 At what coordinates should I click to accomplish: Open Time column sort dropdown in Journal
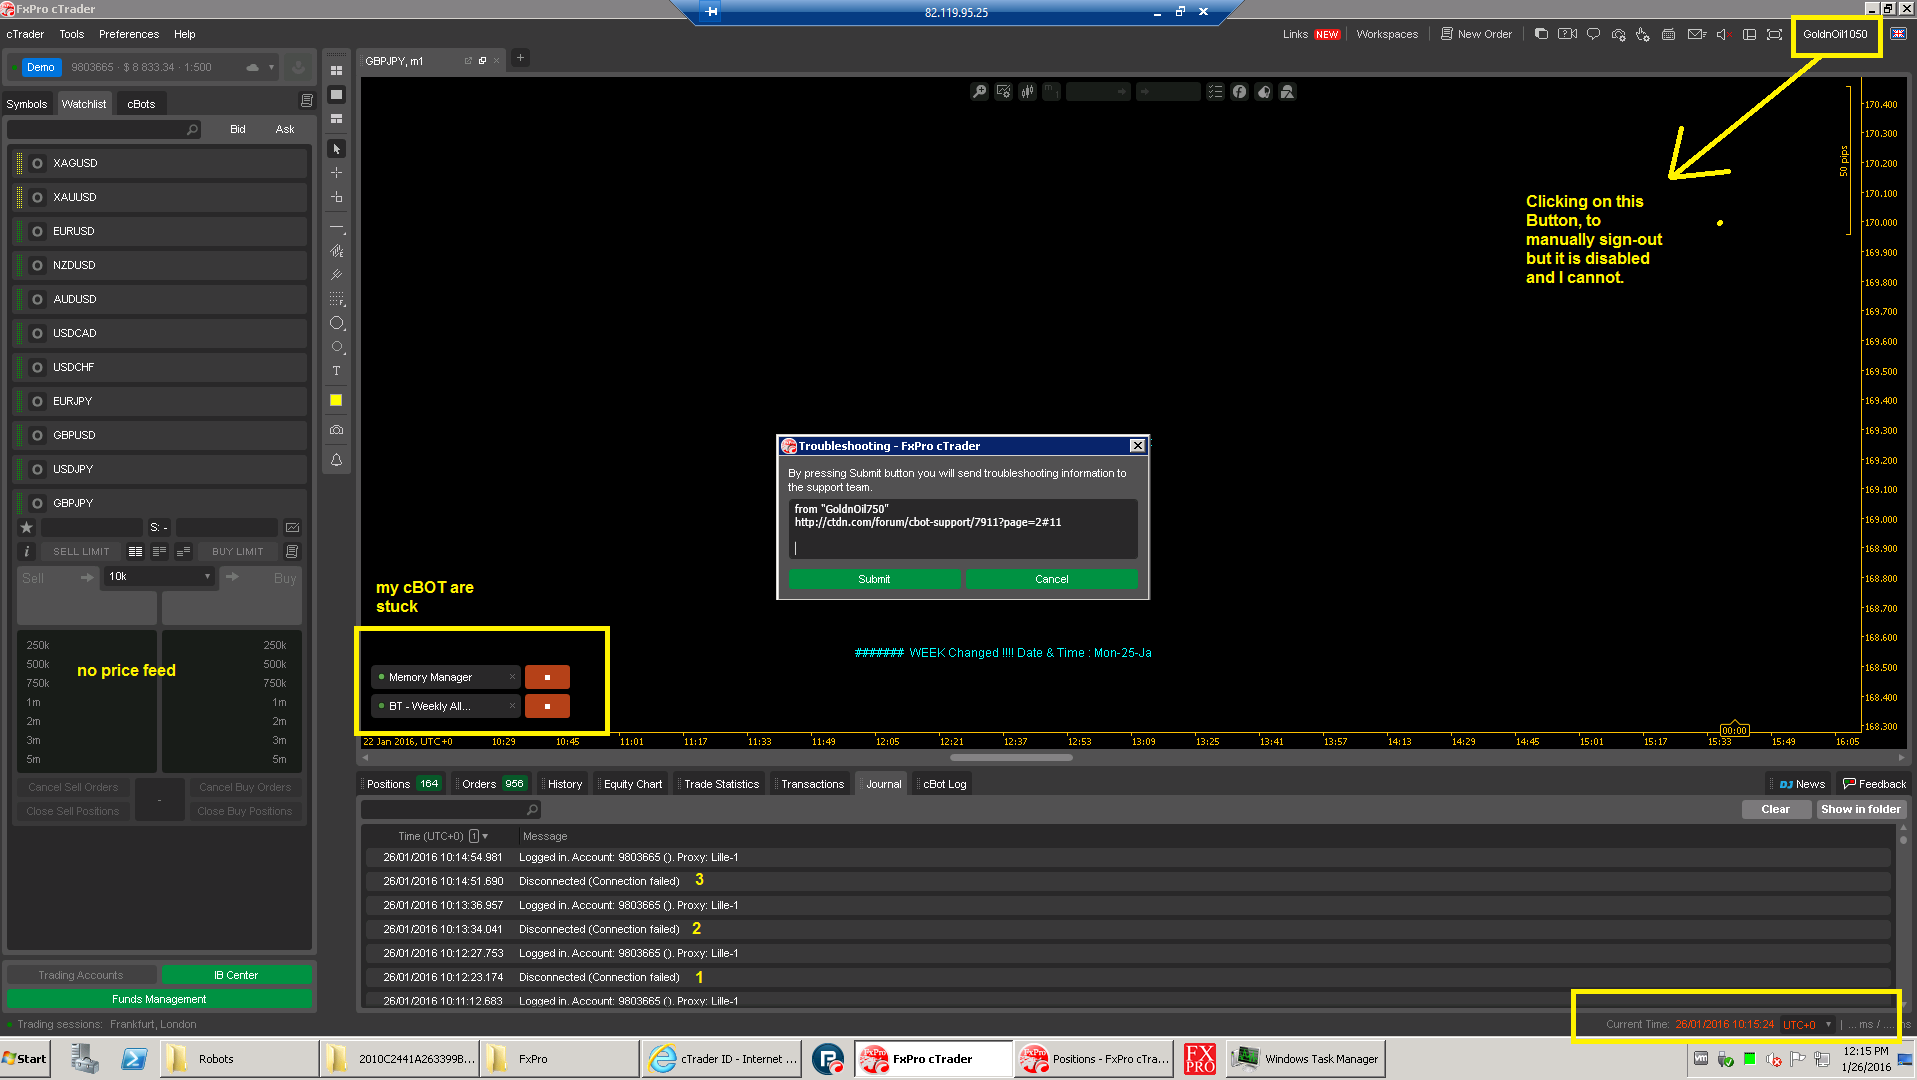tap(485, 836)
